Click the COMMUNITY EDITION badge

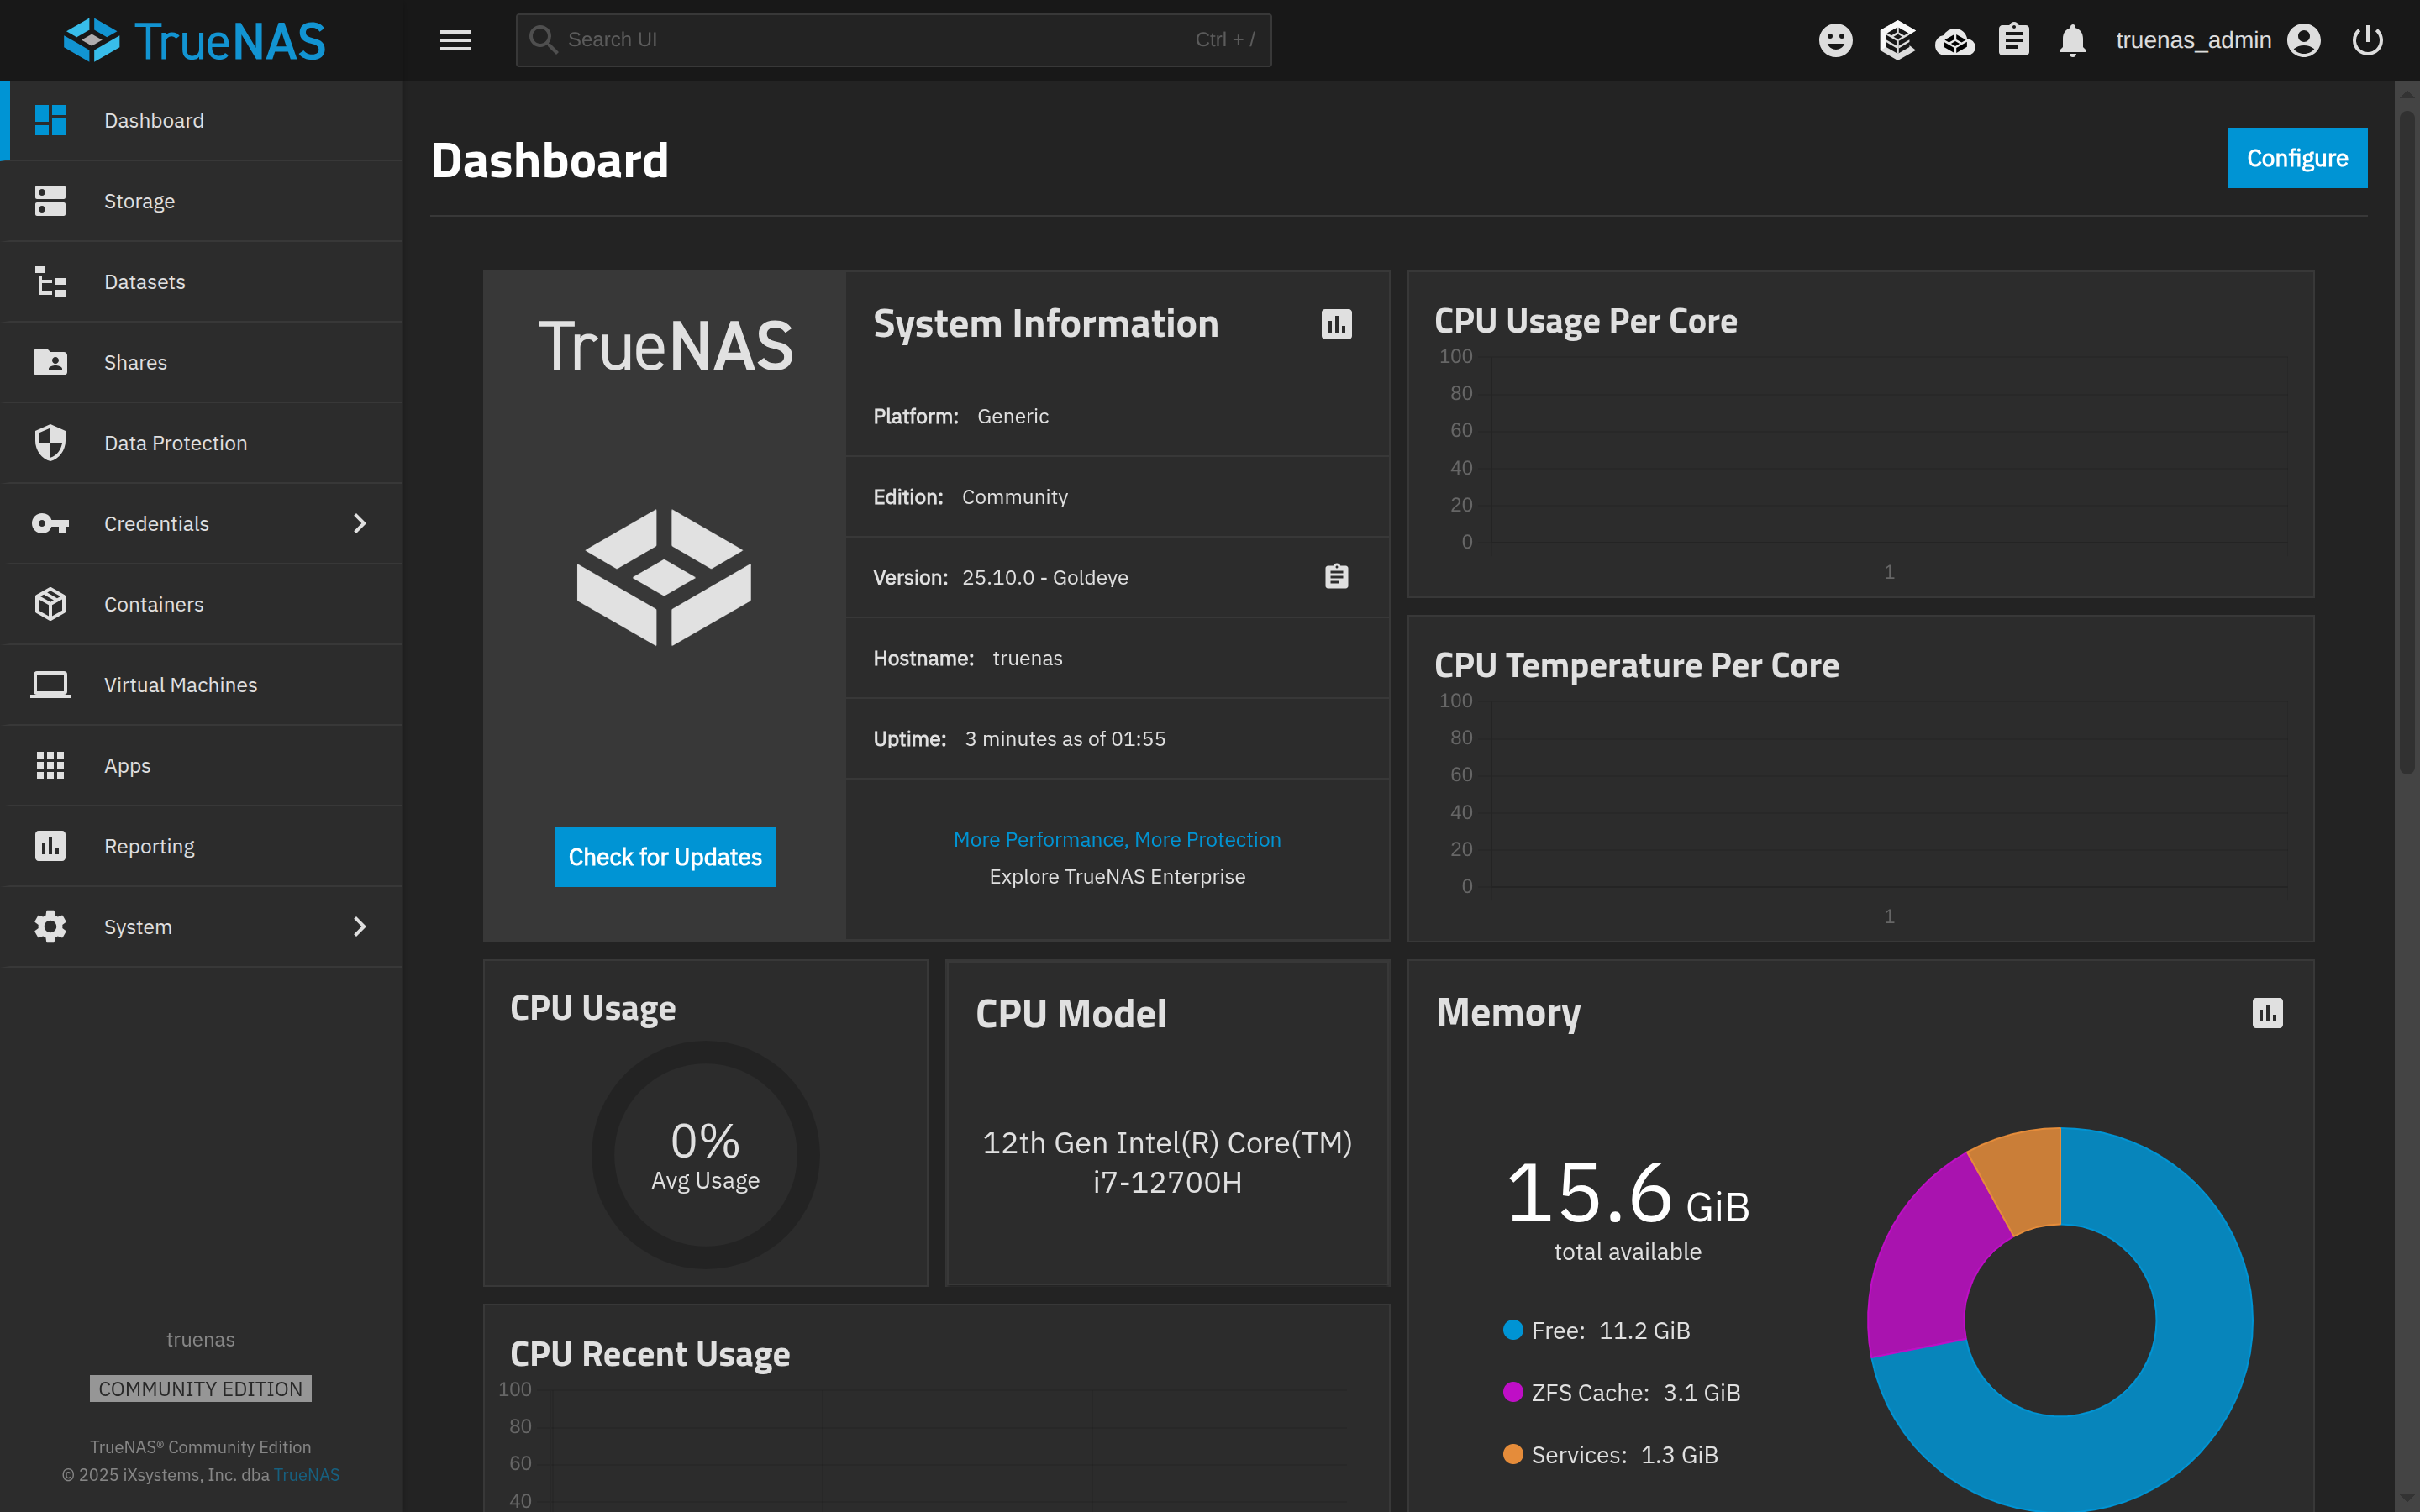(201, 1389)
